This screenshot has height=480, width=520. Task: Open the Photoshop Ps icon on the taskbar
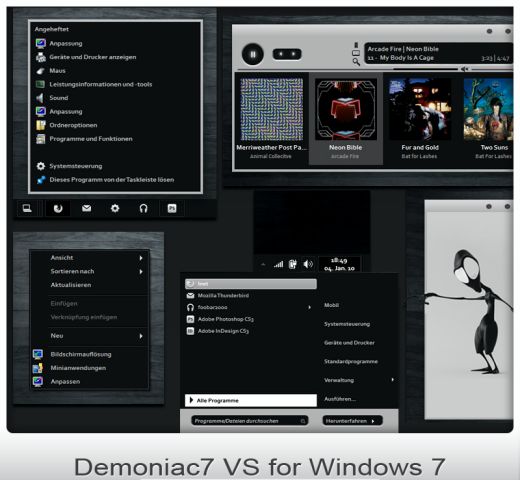(x=172, y=209)
